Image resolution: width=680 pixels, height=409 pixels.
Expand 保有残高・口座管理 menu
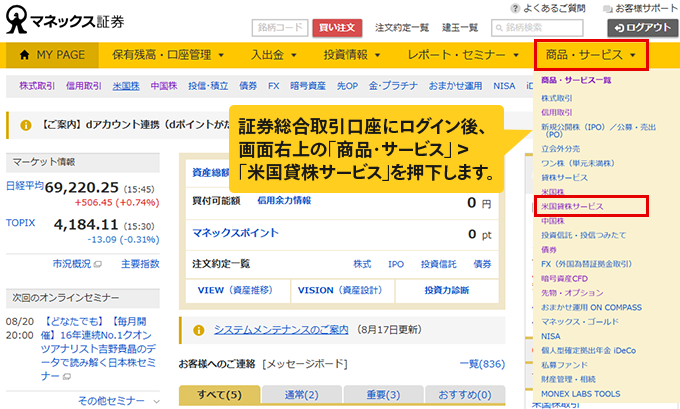(168, 55)
